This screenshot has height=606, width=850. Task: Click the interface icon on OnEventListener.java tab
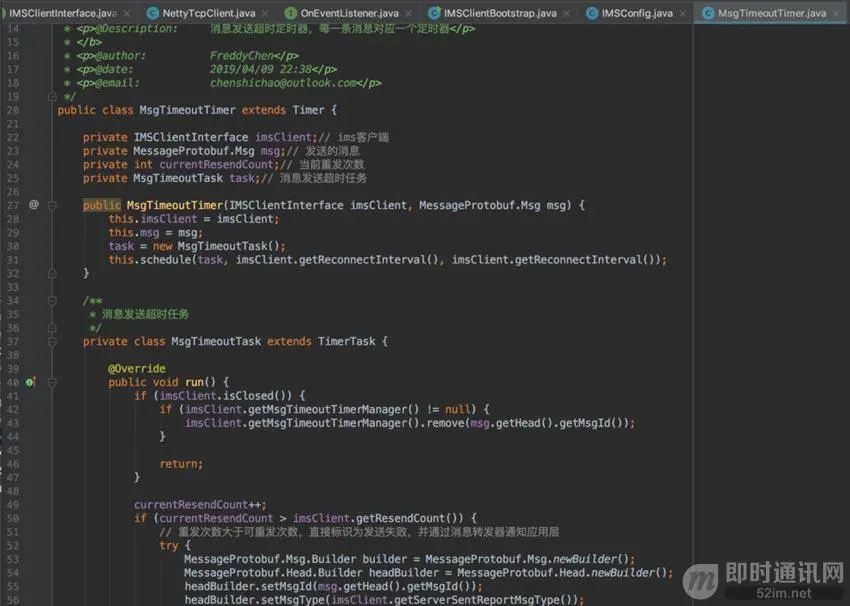point(291,13)
